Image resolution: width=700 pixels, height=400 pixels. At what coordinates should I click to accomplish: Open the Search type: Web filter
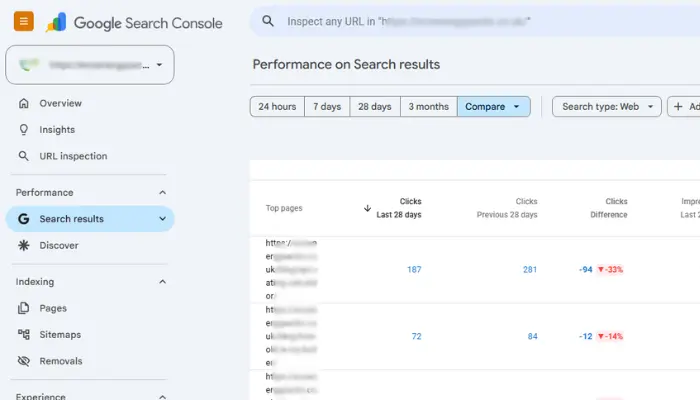click(607, 107)
